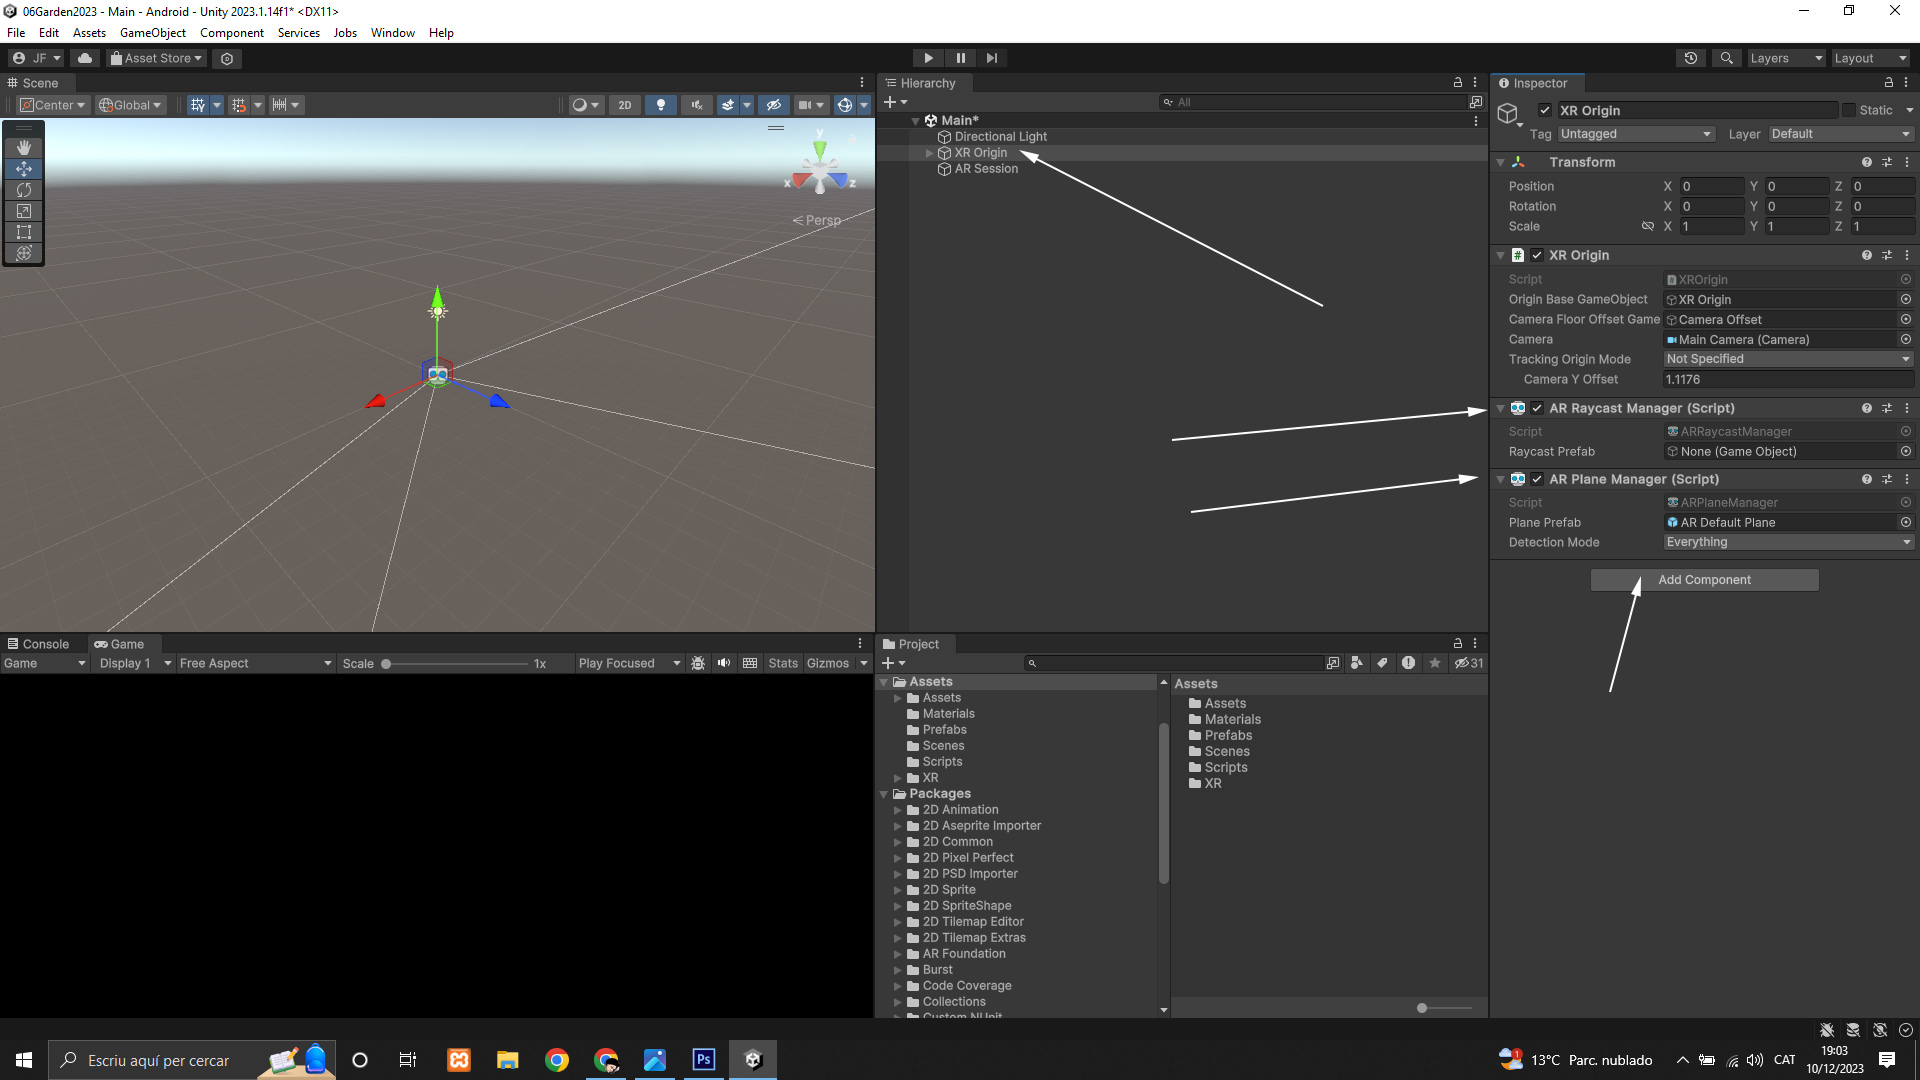Select the Hand view tool
Viewport: 1920px width, 1080px height.
(x=24, y=147)
